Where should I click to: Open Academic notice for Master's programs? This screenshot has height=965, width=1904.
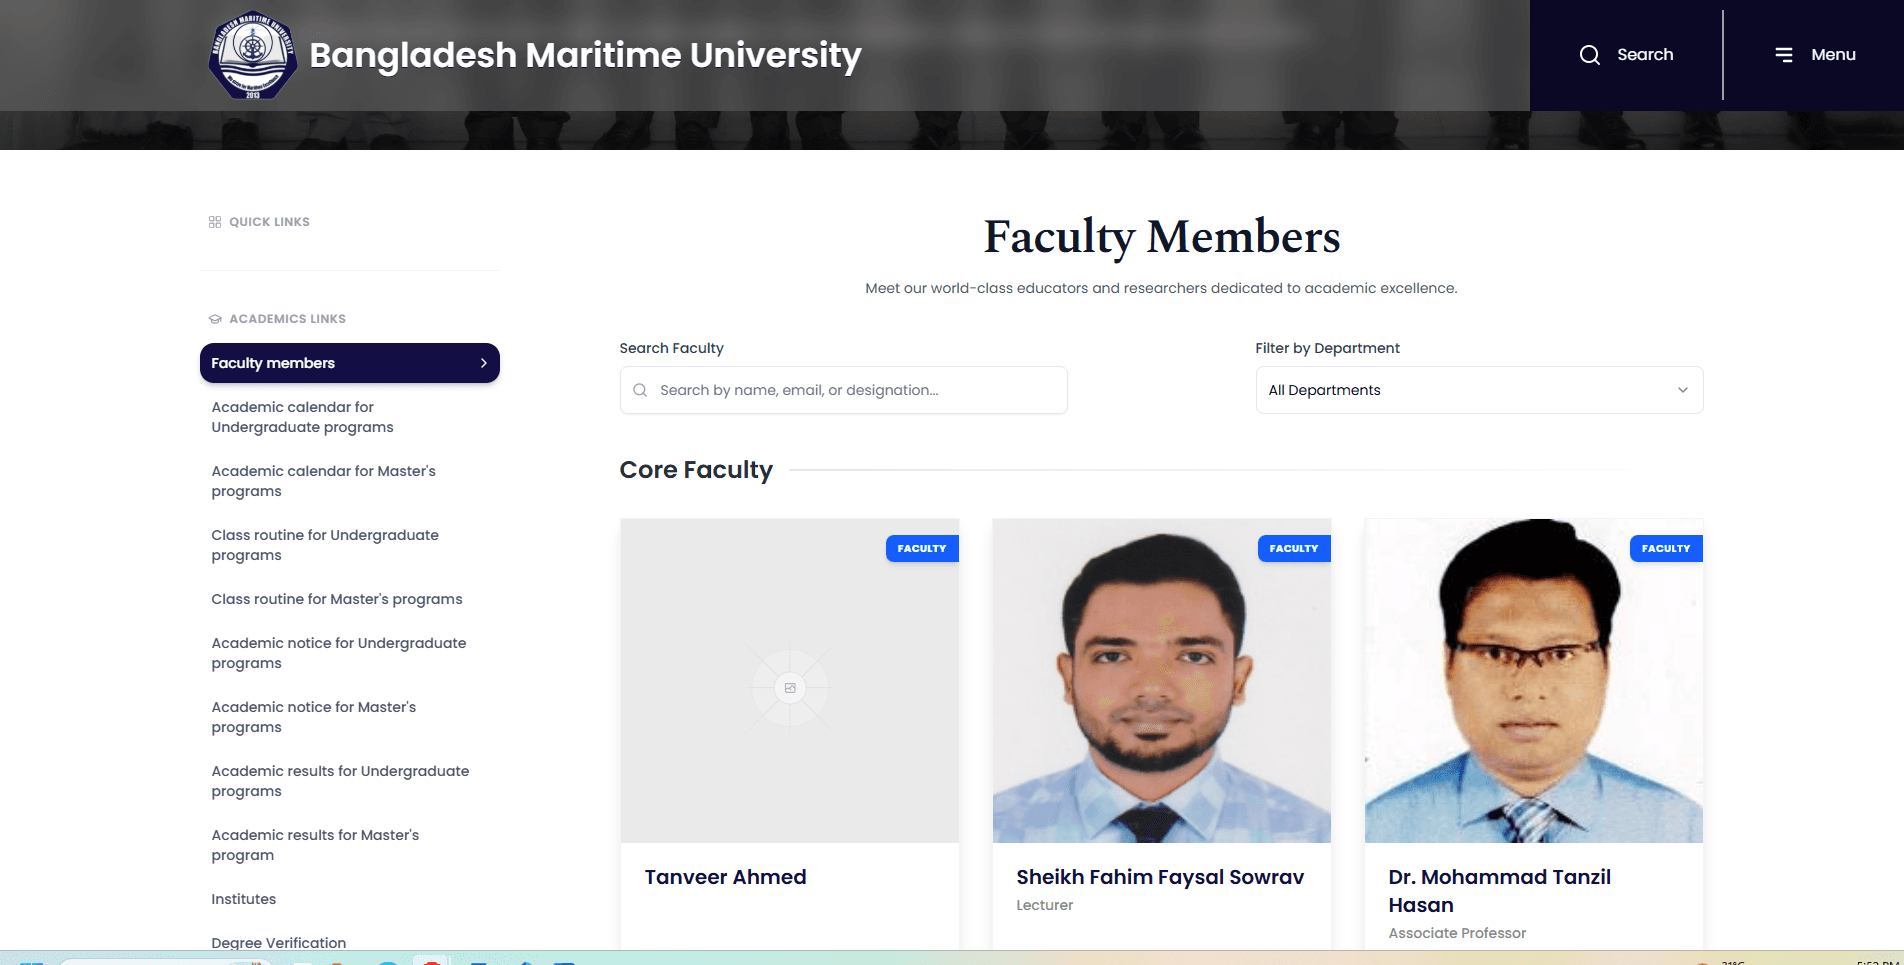(313, 717)
